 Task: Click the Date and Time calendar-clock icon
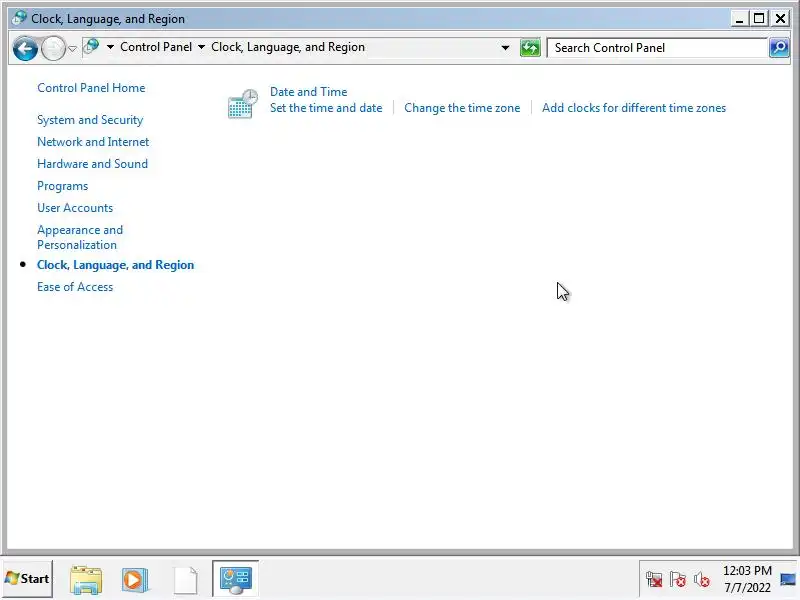tap(242, 104)
